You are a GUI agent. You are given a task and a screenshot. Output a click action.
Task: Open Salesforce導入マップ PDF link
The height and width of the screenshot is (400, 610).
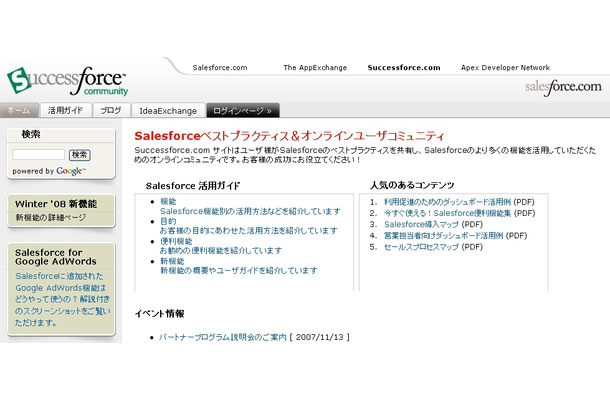coord(421,225)
